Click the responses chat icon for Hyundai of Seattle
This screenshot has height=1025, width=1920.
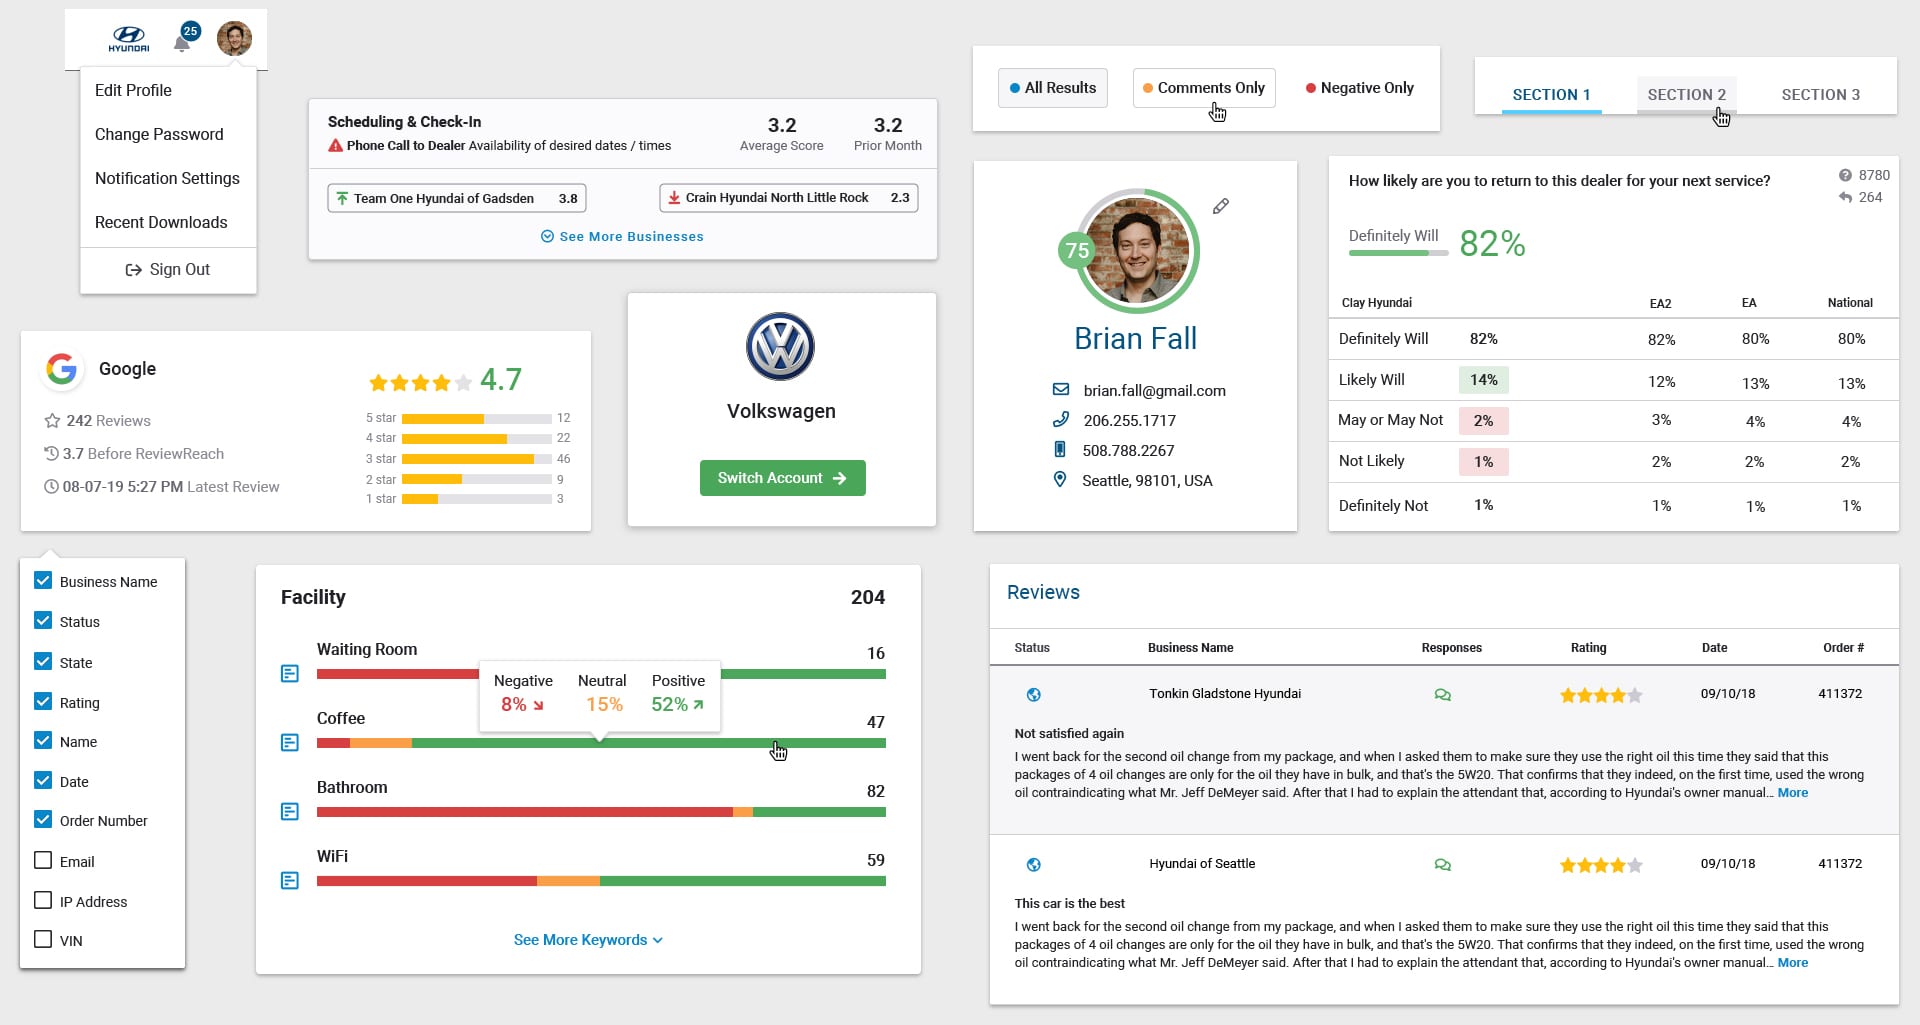(x=1442, y=865)
